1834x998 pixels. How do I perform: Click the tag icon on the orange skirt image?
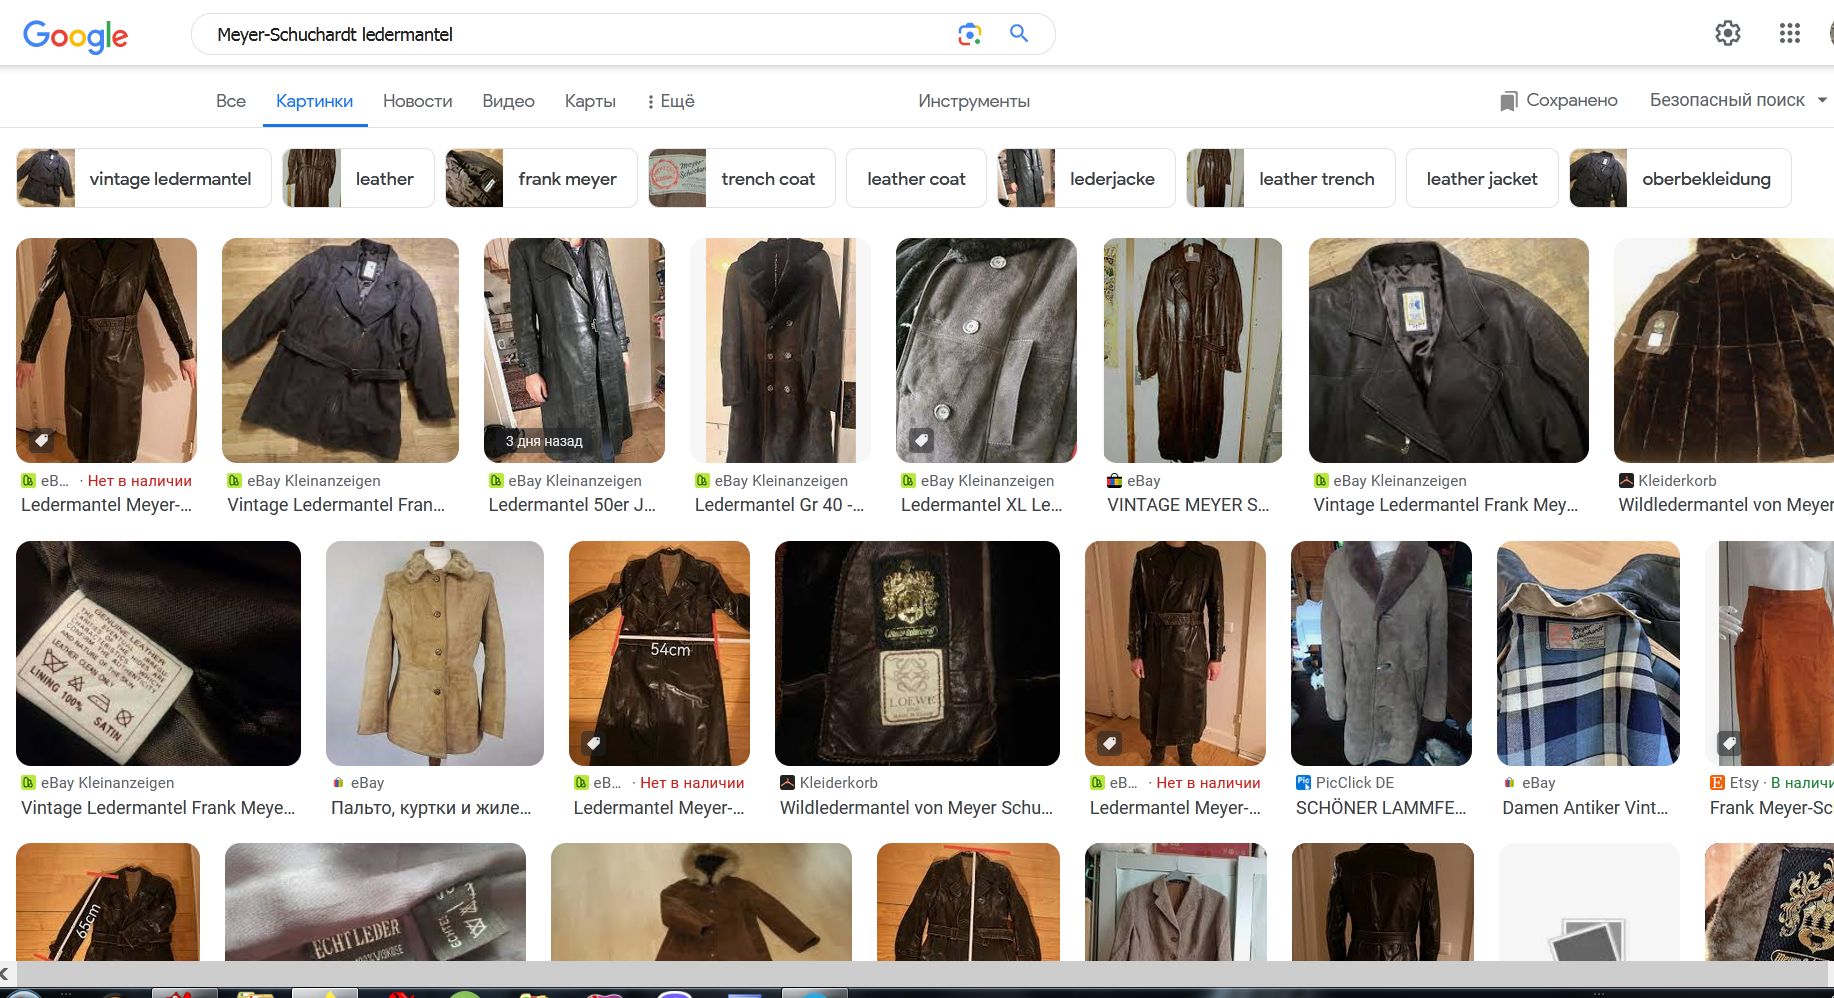pos(1729,743)
